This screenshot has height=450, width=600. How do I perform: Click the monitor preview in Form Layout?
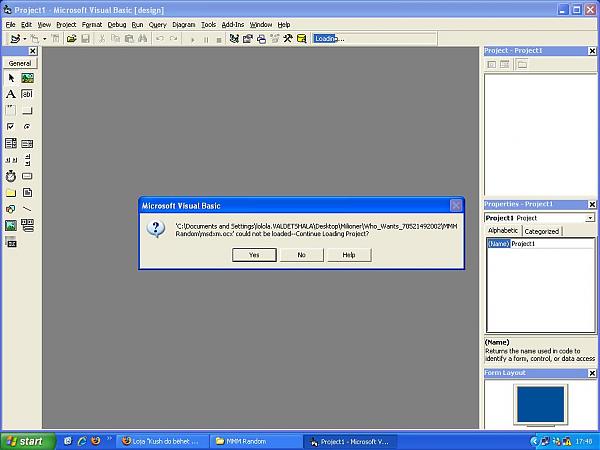pos(540,405)
